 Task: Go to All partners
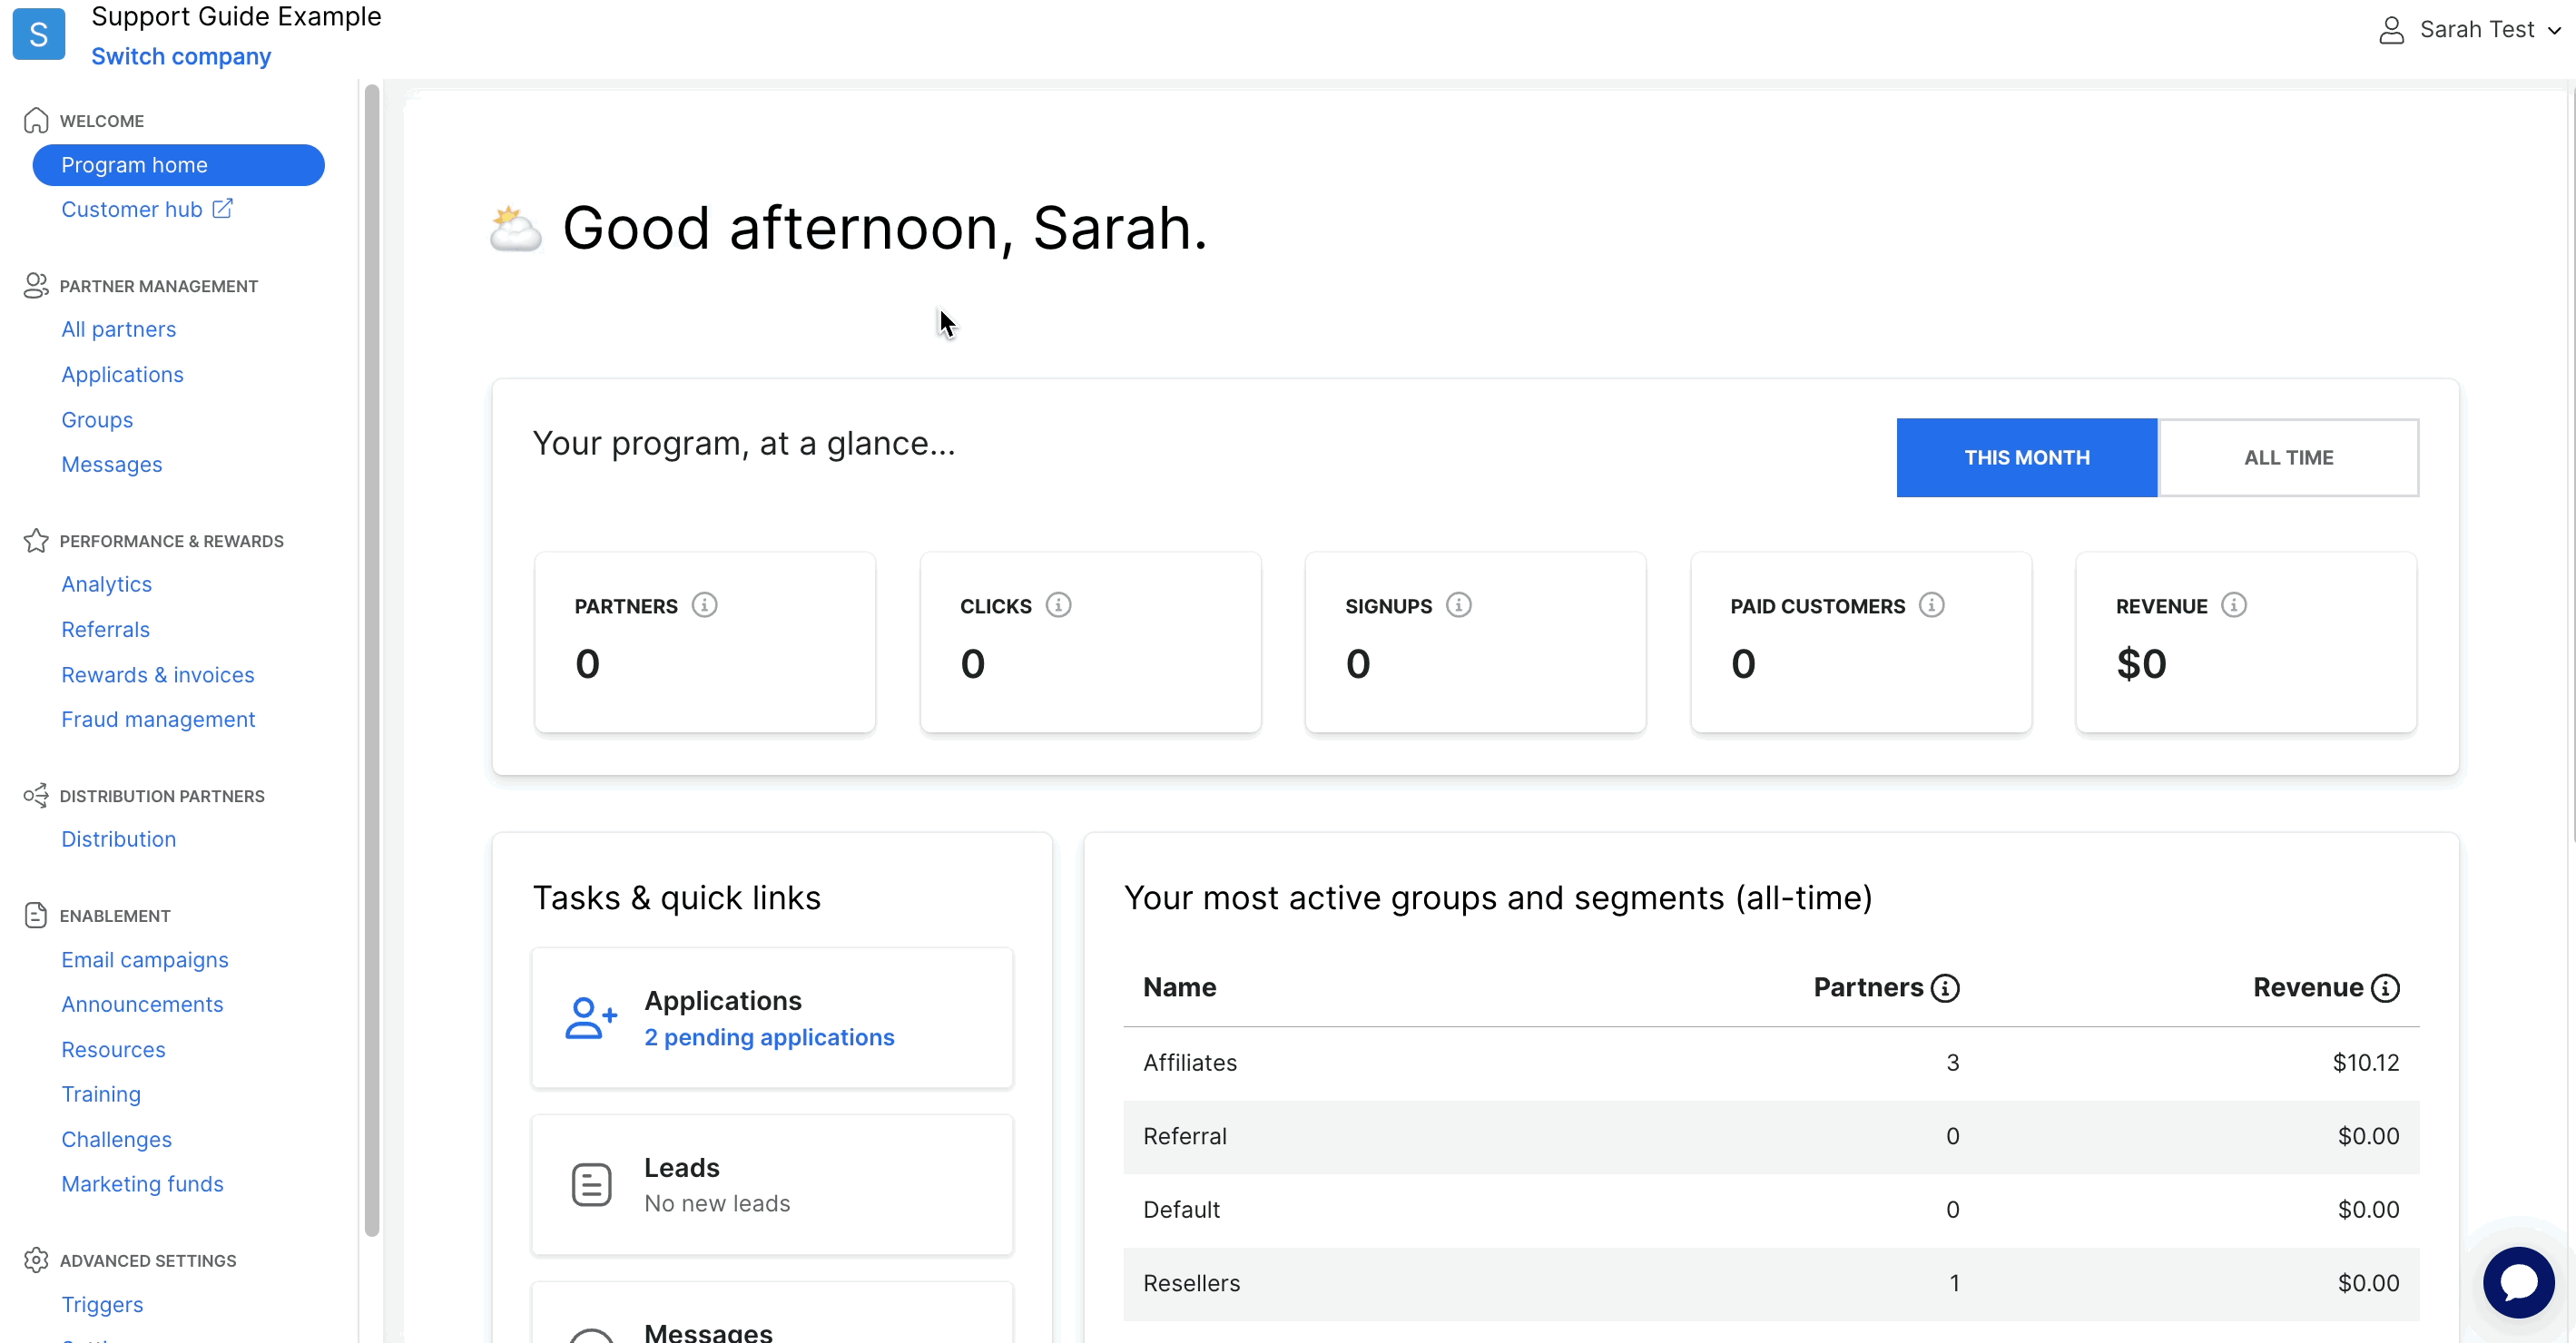point(118,329)
